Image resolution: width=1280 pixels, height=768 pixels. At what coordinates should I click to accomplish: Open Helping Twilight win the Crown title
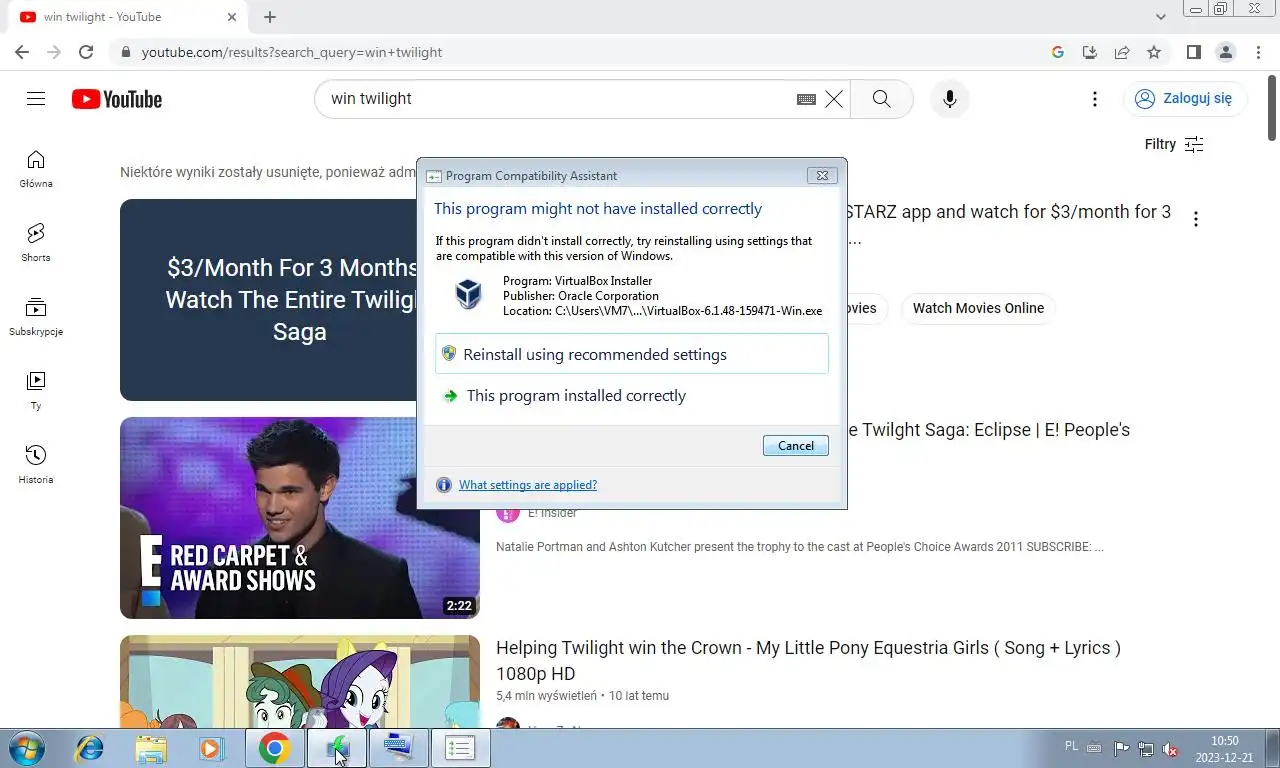pos(808,660)
